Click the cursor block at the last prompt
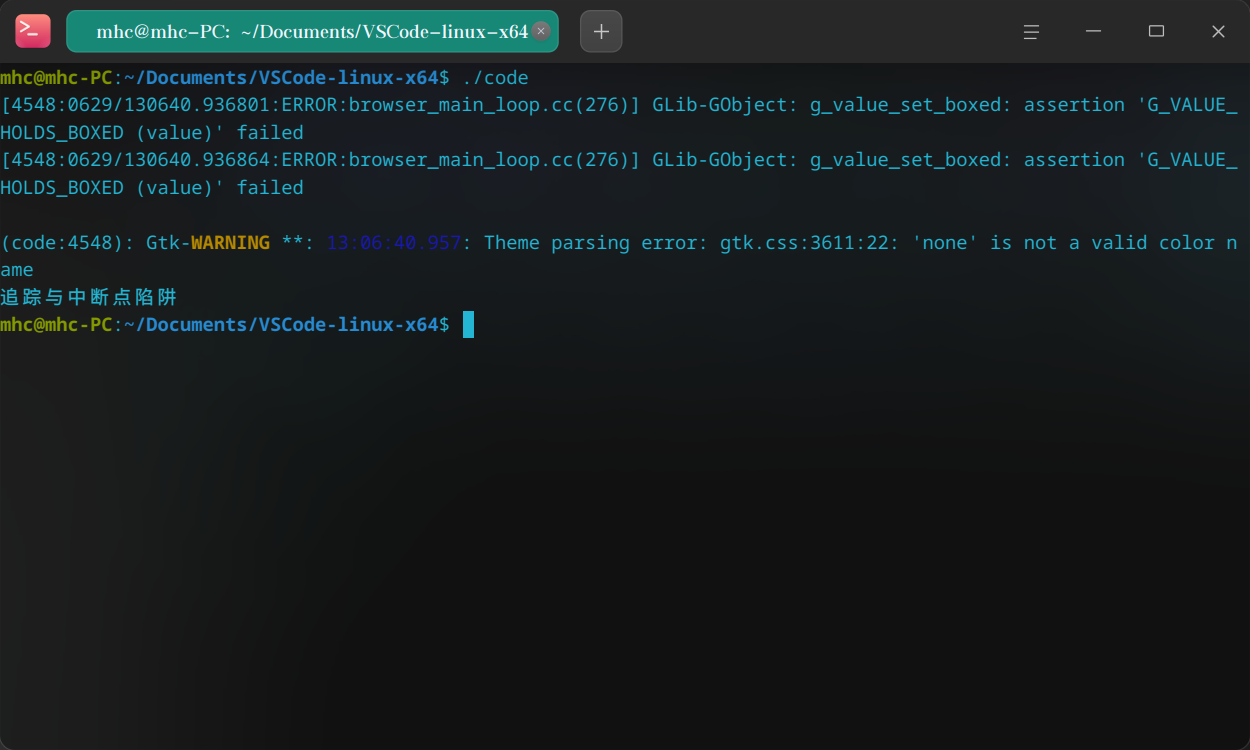1250x750 pixels. coord(468,325)
